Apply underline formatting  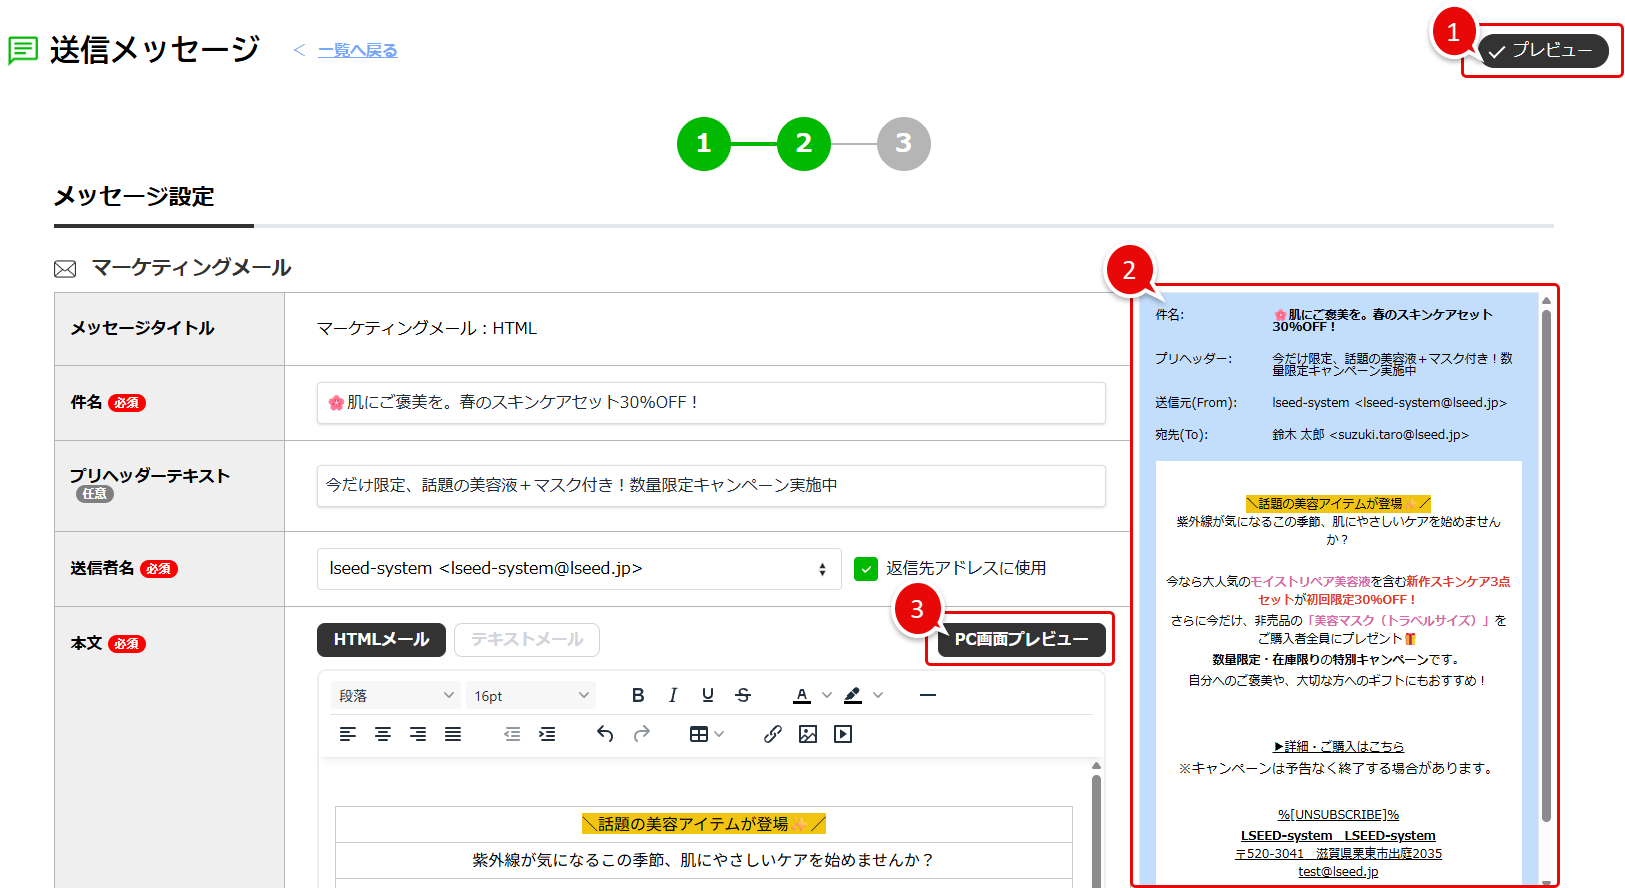point(708,695)
